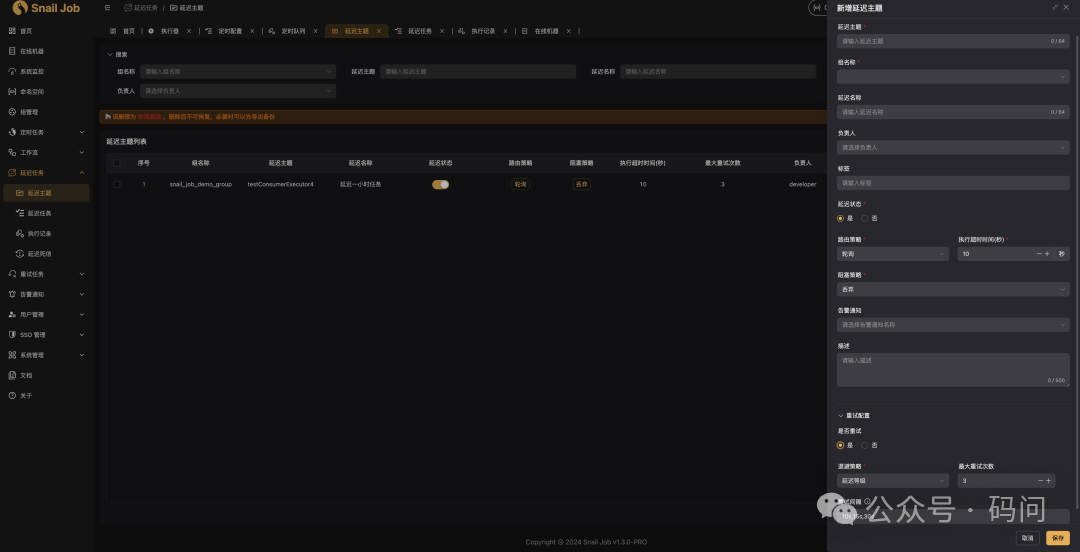This screenshot has width=1080, height=552.
Task: Decrease 最大重试次数 with the minus button
Action: (1040, 480)
